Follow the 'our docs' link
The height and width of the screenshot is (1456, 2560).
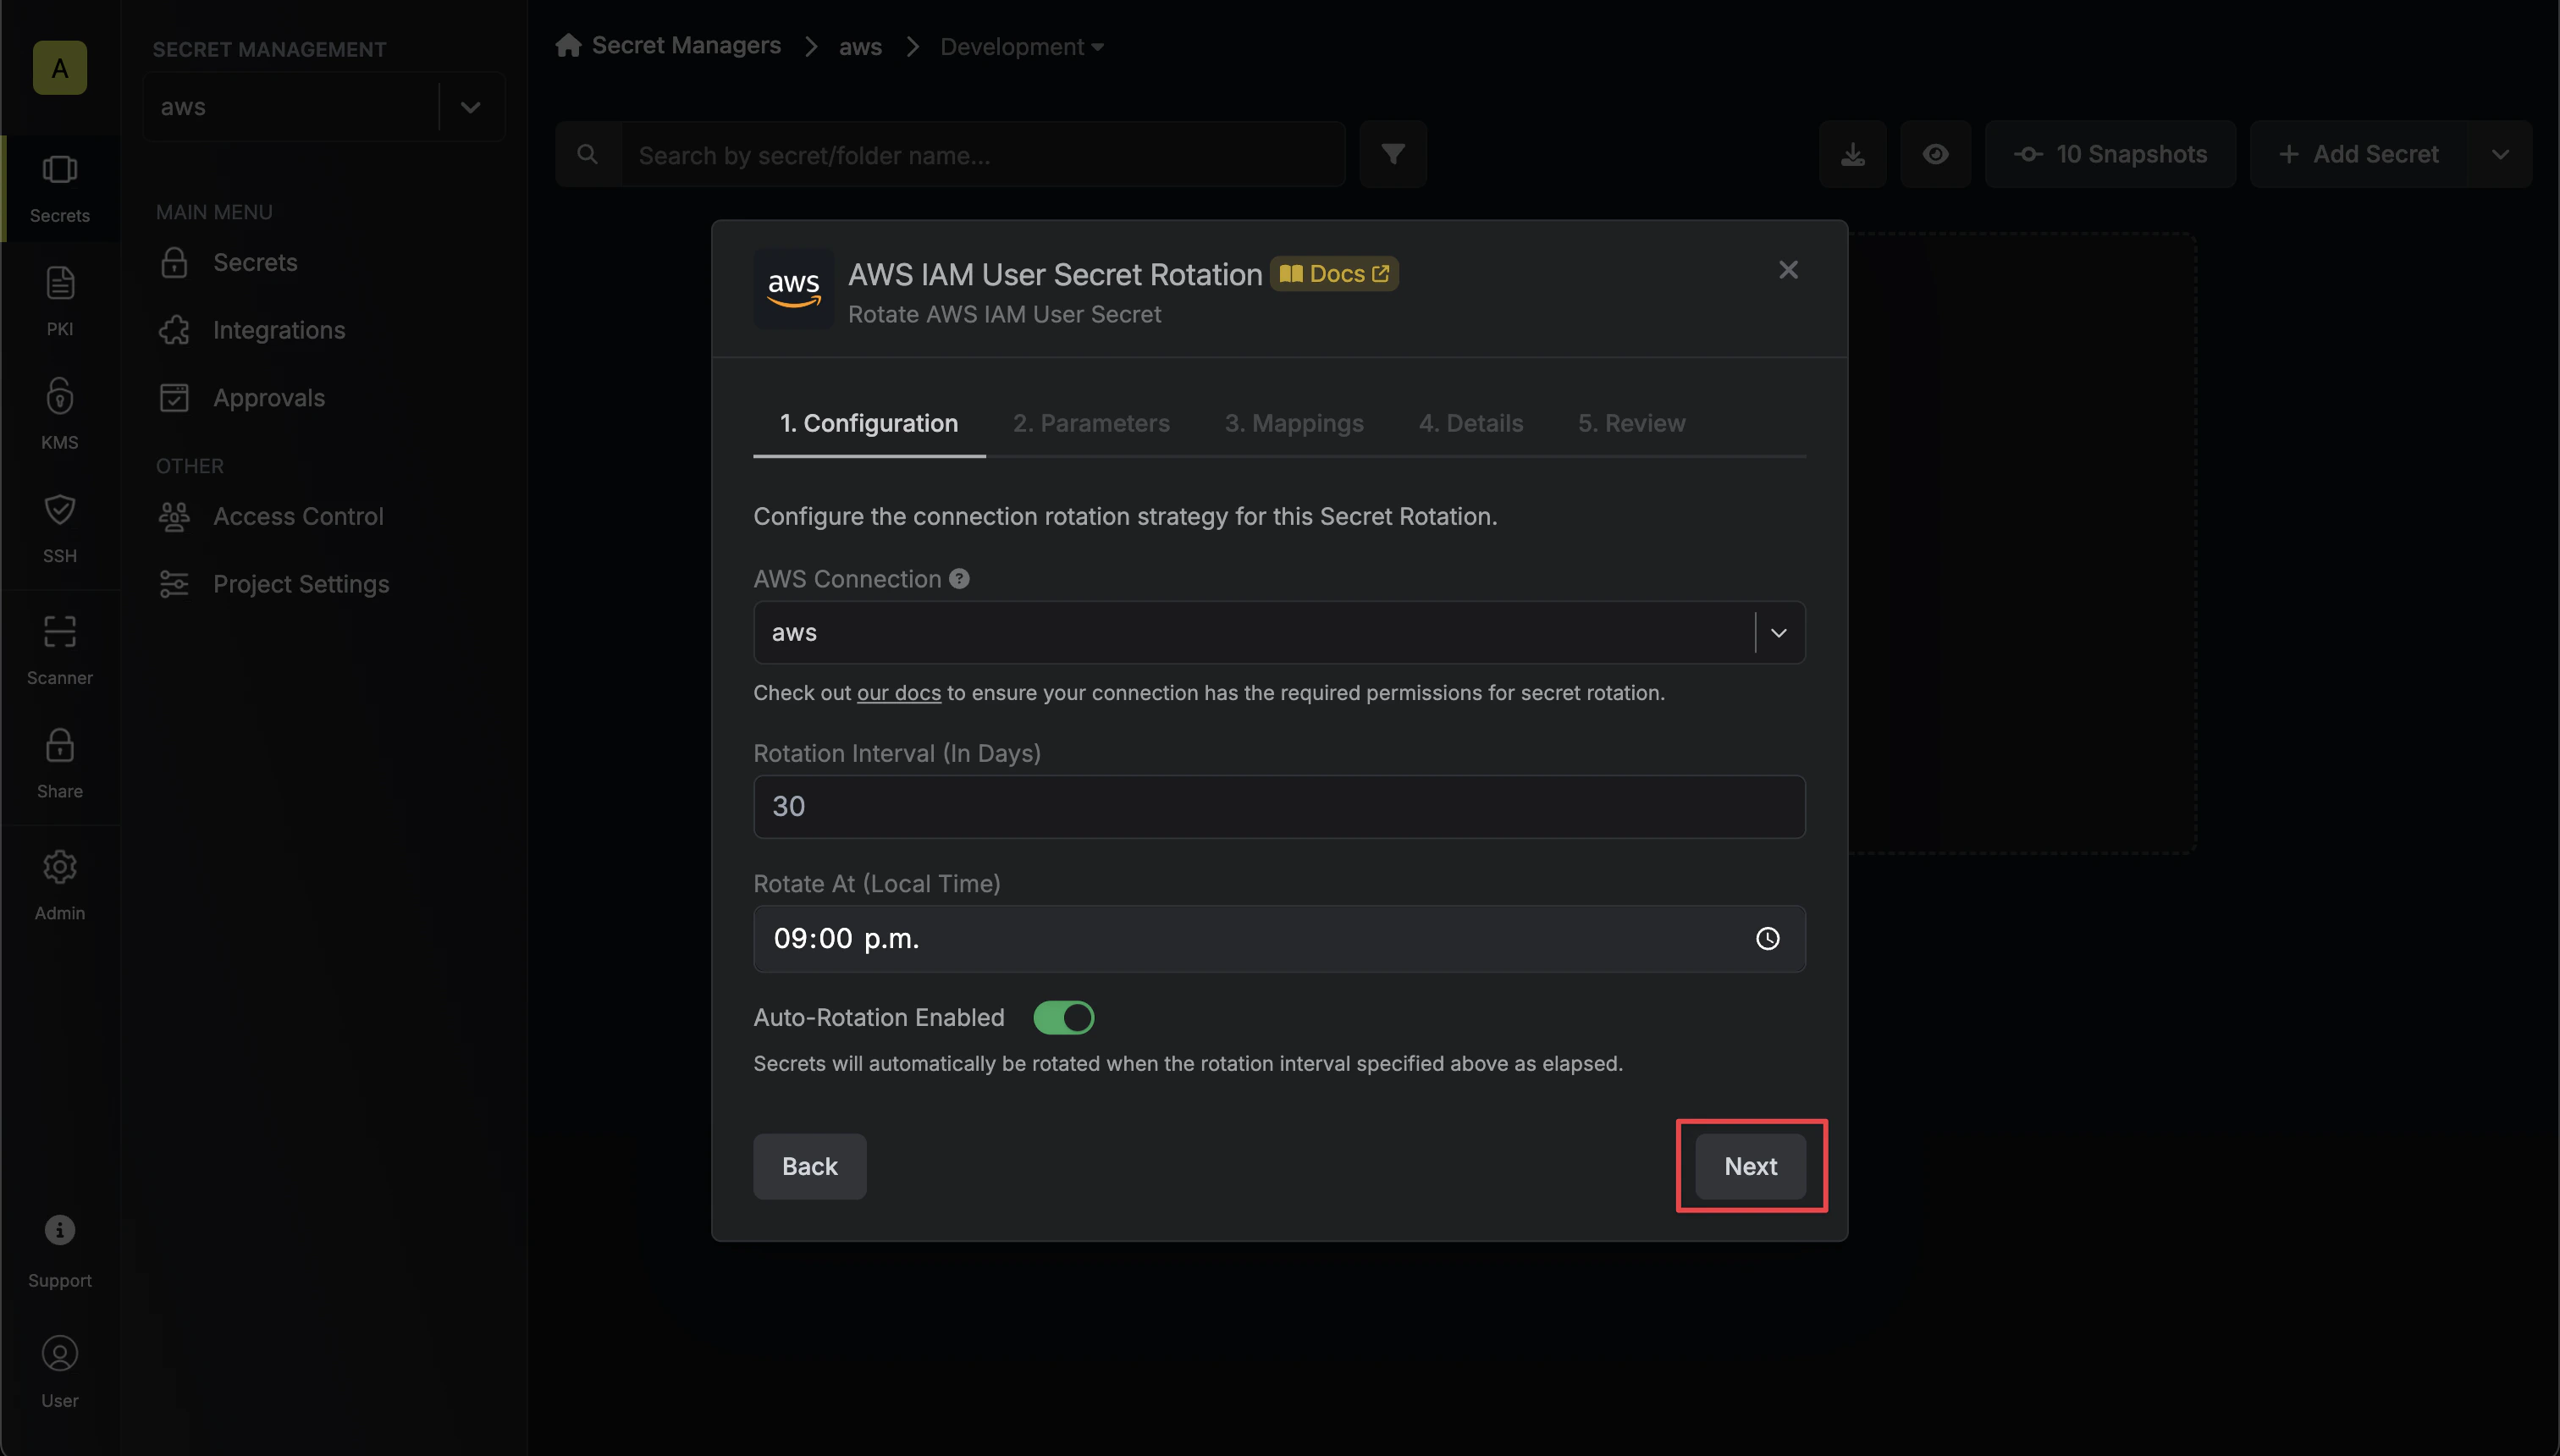899,693
